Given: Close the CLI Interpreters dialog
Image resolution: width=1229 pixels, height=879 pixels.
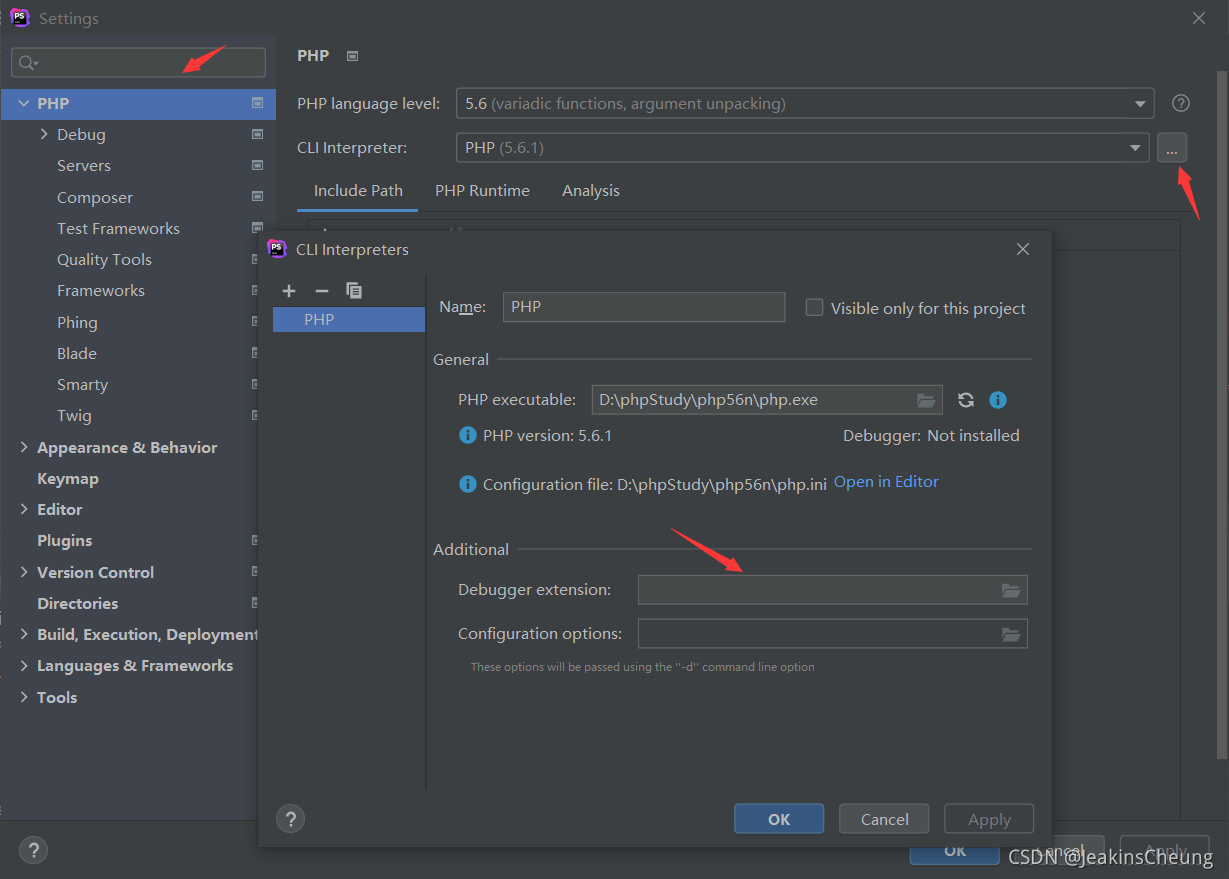Looking at the screenshot, I should click(1022, 249).
